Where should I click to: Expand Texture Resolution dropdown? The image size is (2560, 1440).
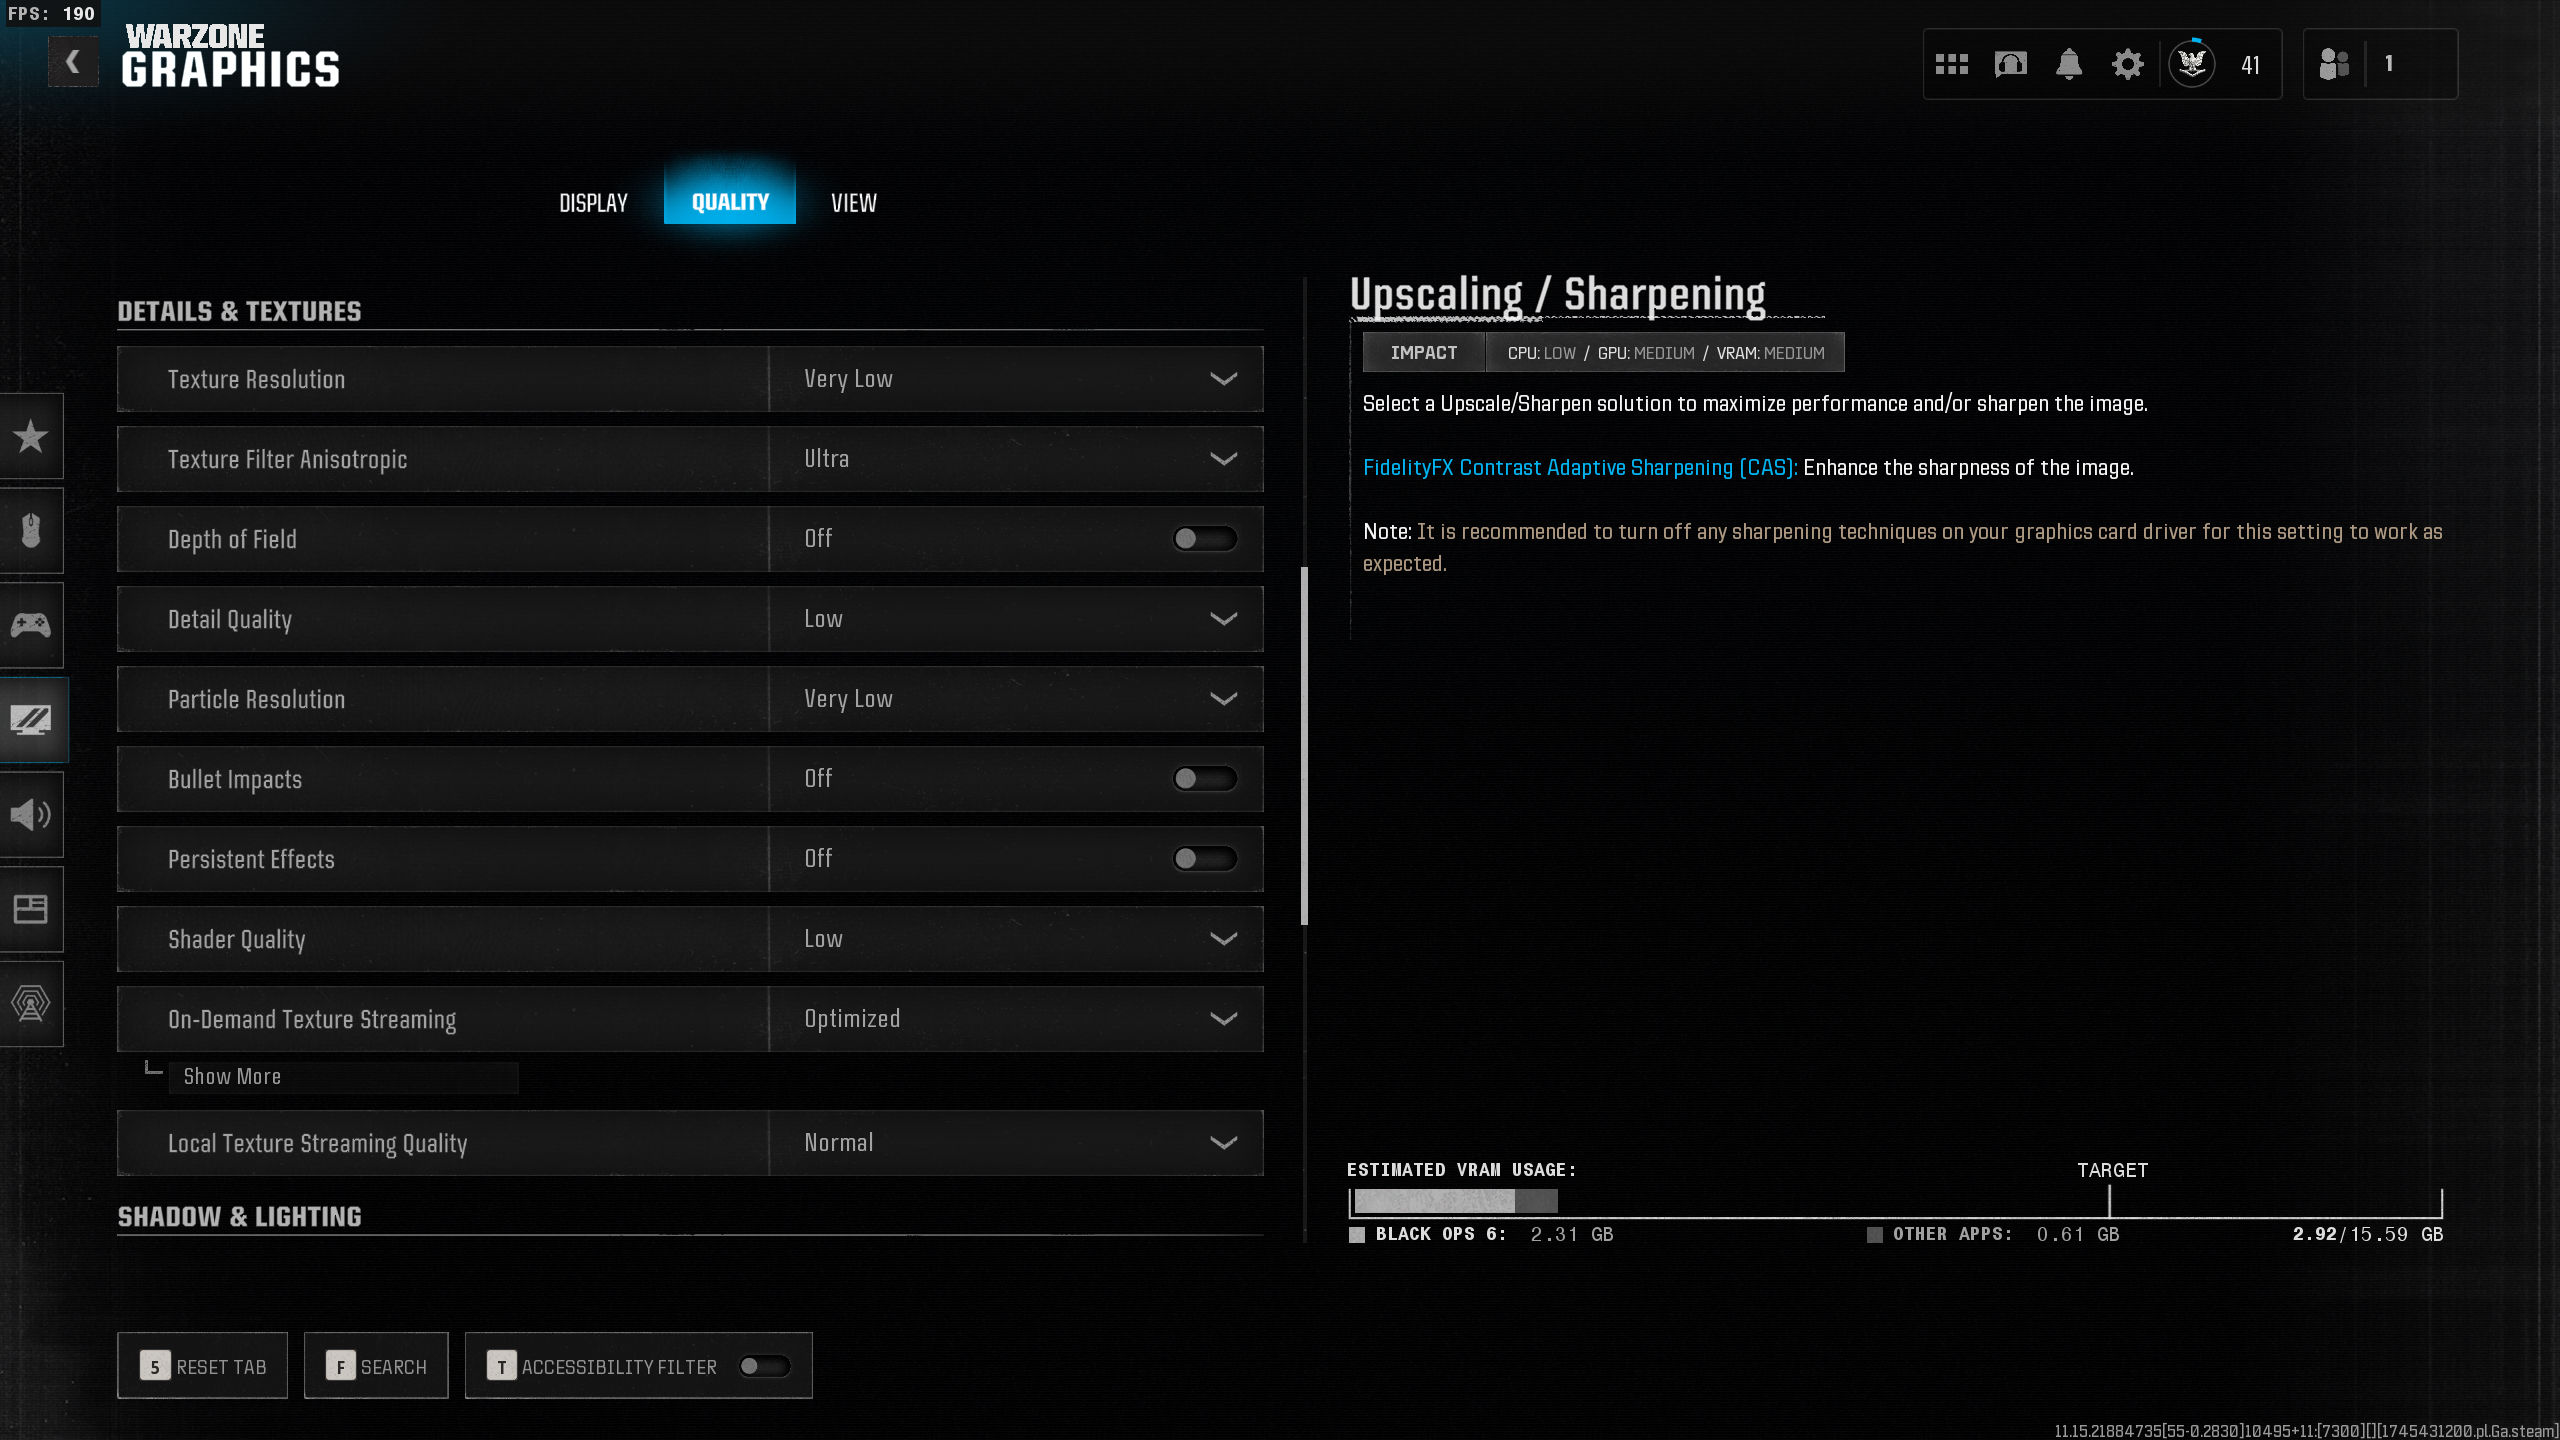coord(1015,379)
